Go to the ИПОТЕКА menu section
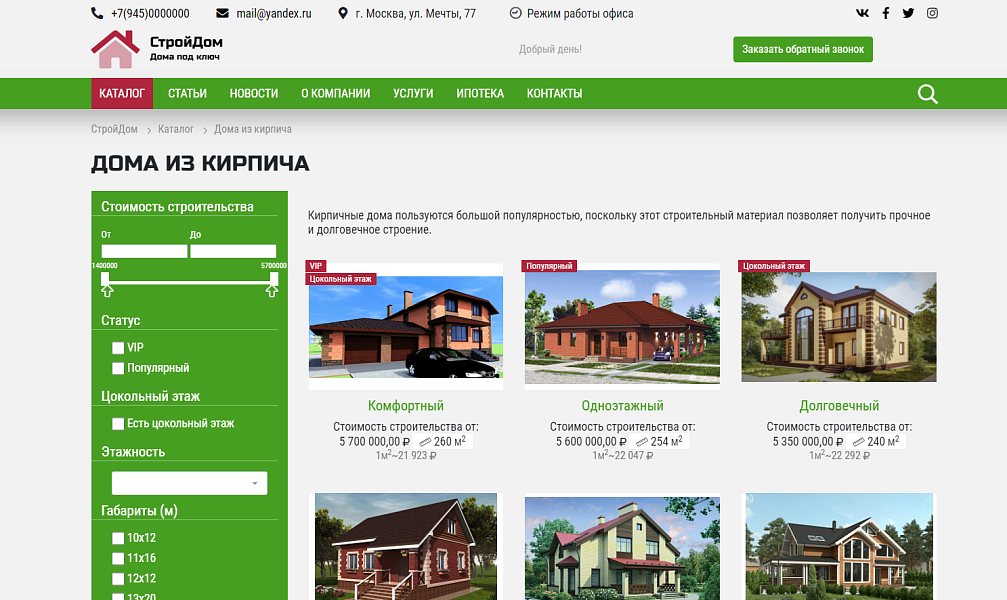The width and height of the screenshot is (1007, 600). click(480, 94)
